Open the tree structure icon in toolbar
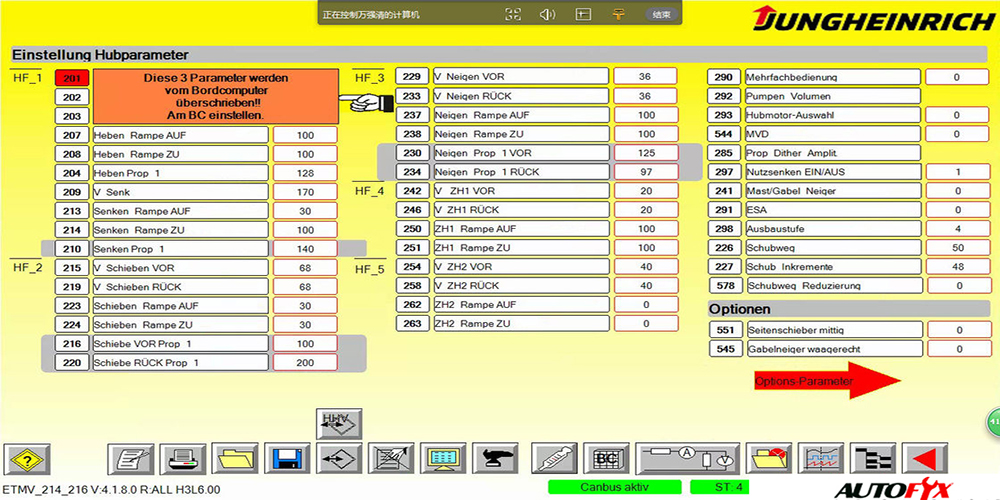1000x500 pixels. coord(873,459)
